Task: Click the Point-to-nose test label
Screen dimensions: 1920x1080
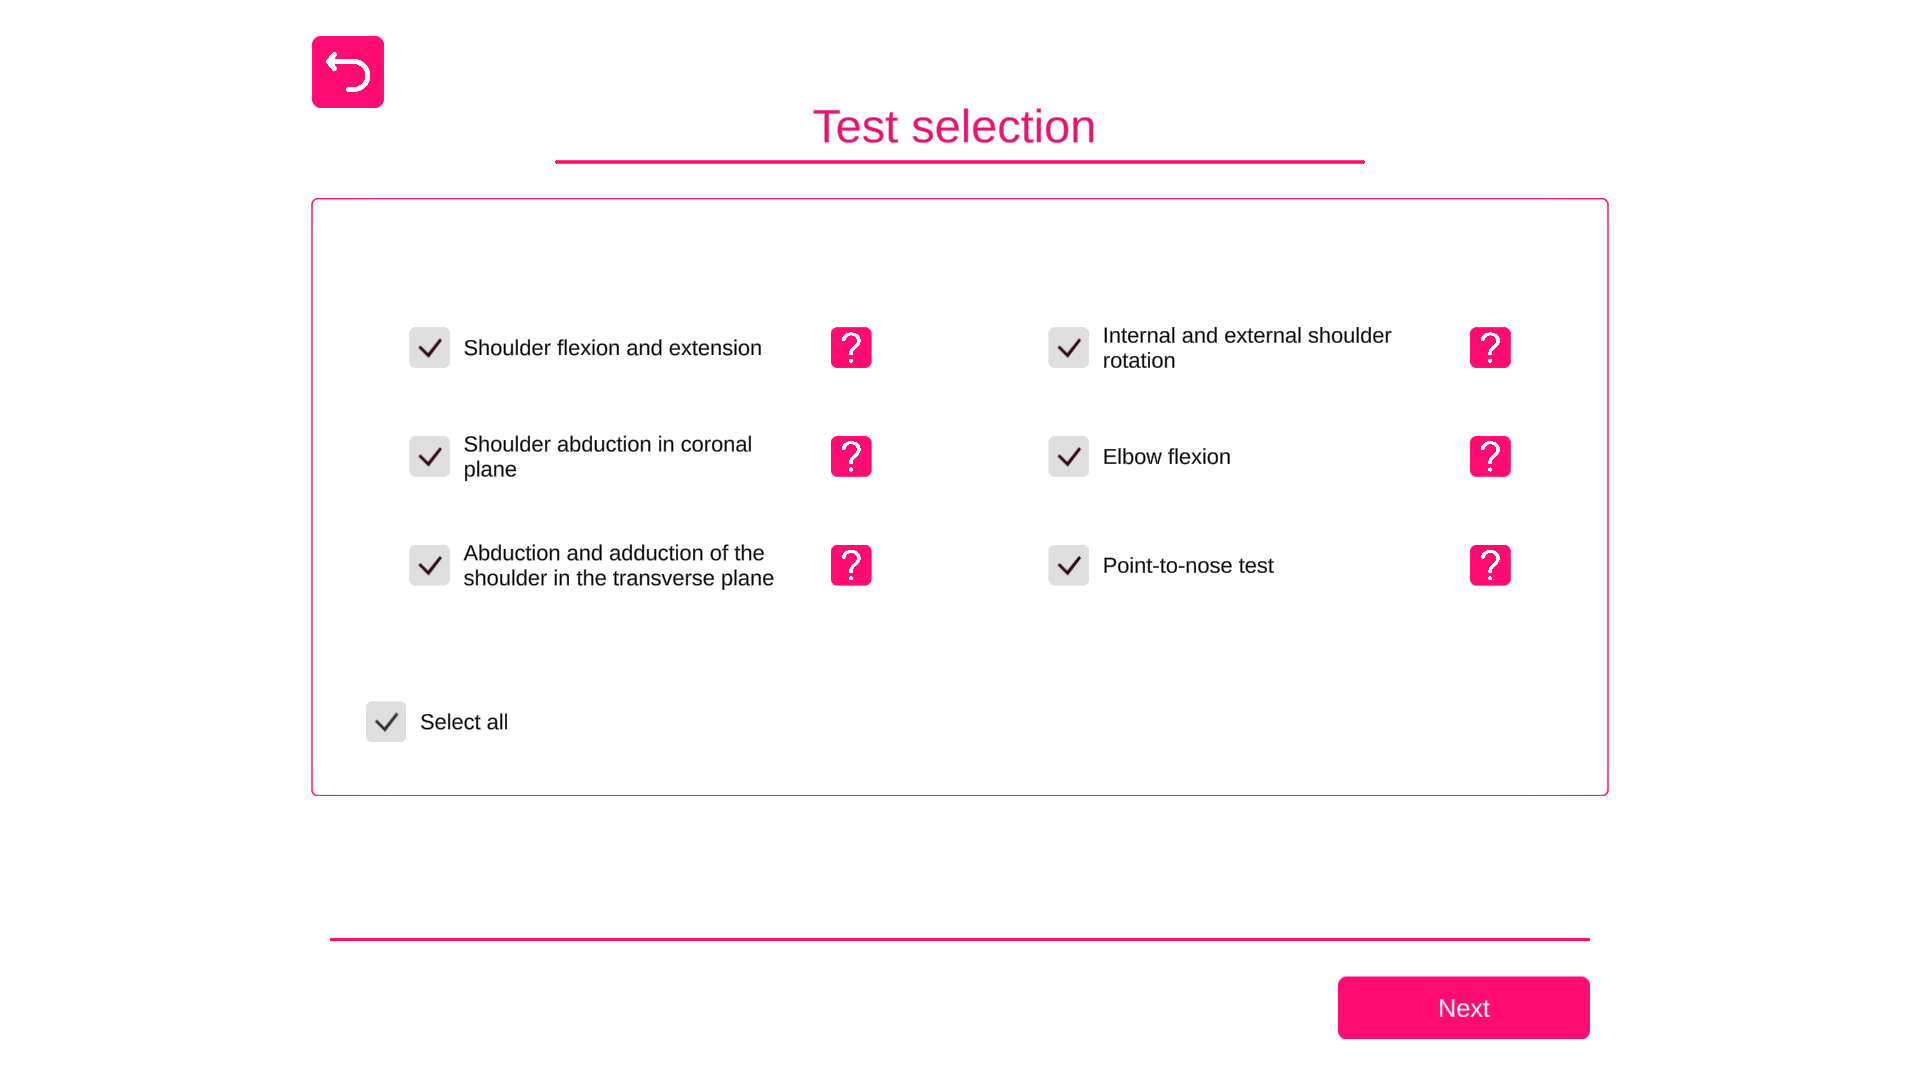Action: [1188, 566]
